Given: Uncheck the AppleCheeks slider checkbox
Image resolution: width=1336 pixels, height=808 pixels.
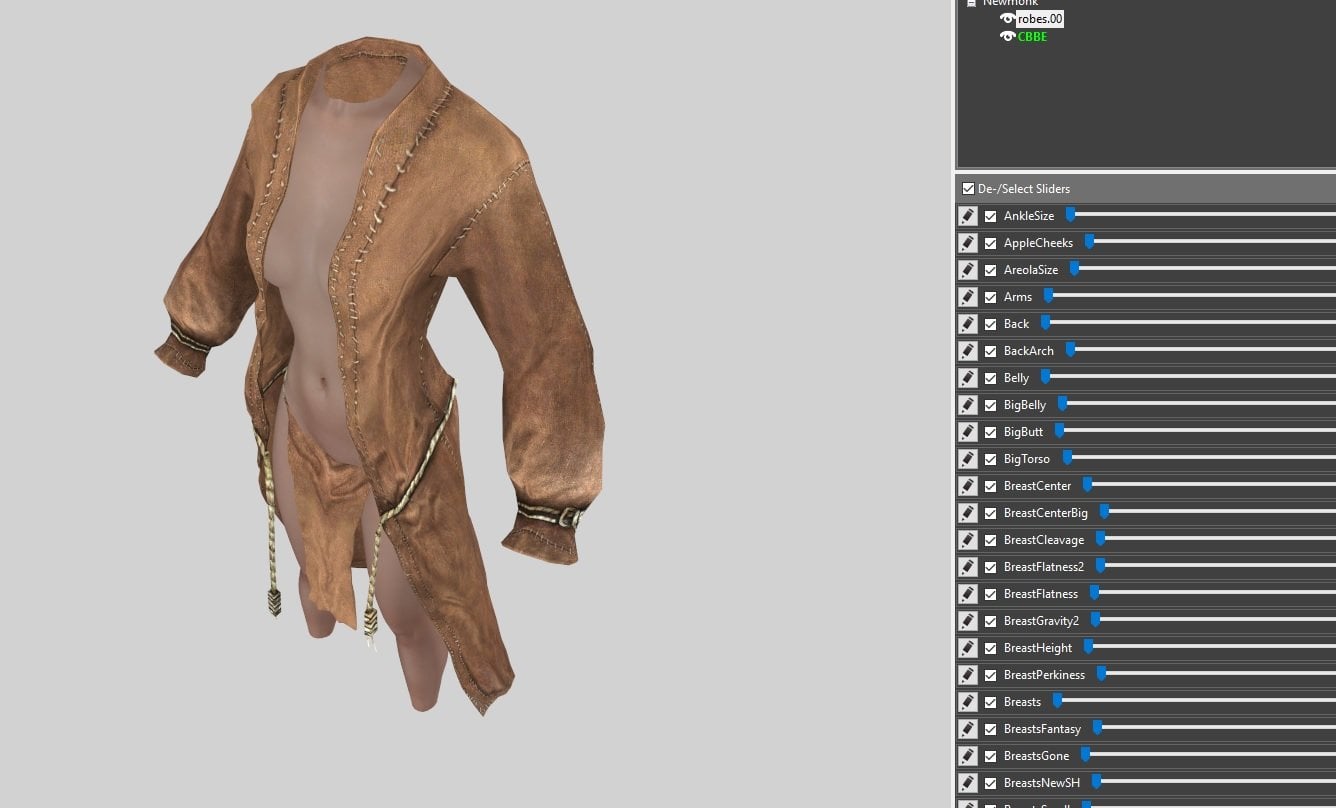Looking at the screenshot, I should click(x=990, y=243).
